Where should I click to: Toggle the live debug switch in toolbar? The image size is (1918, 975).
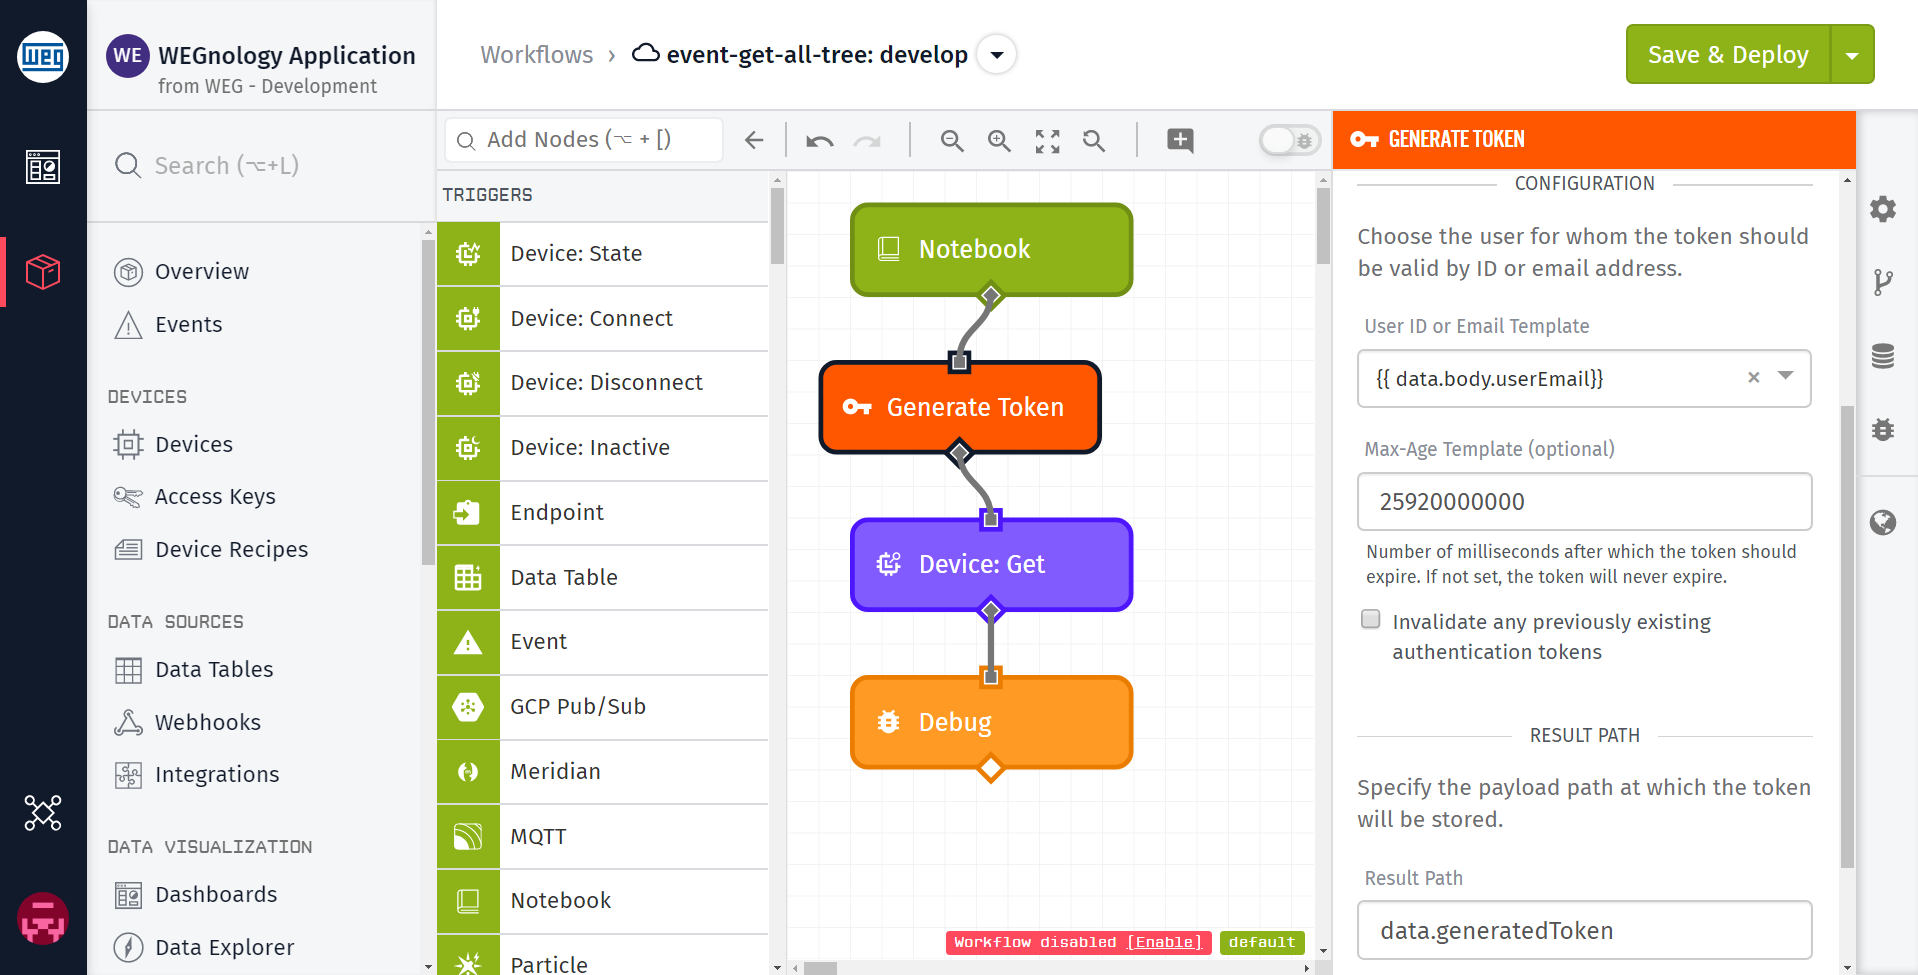click(1290, 141)
